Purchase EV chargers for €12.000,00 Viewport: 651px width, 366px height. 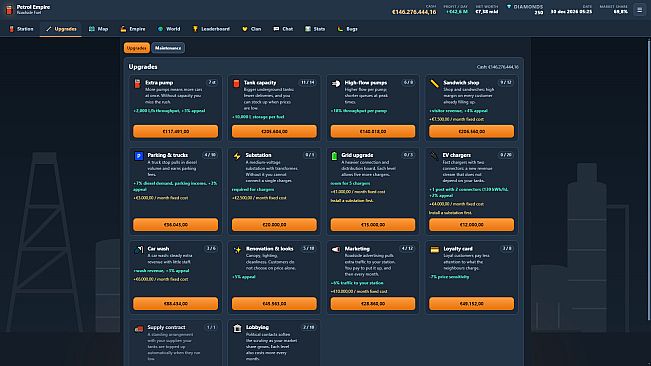coord(471,224)
